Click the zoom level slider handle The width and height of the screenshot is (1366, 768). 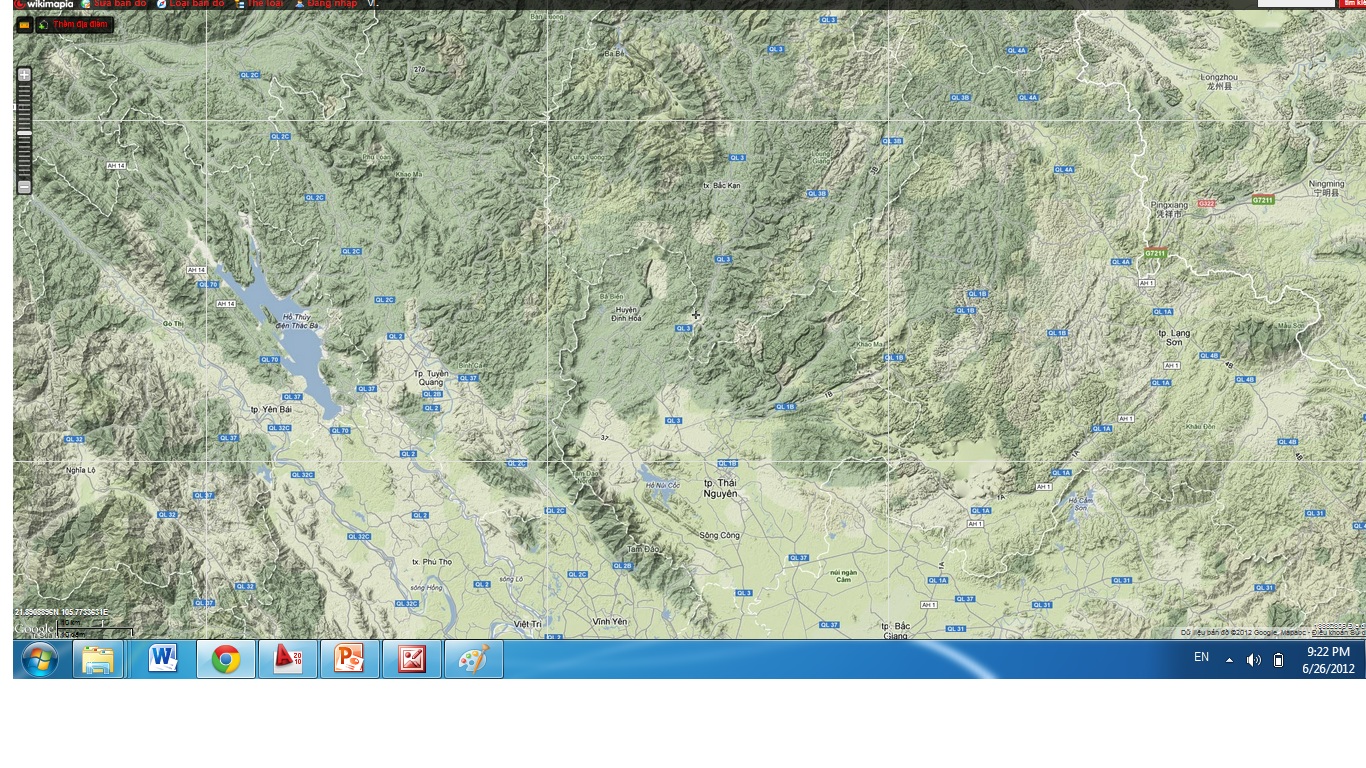point(24,132)
